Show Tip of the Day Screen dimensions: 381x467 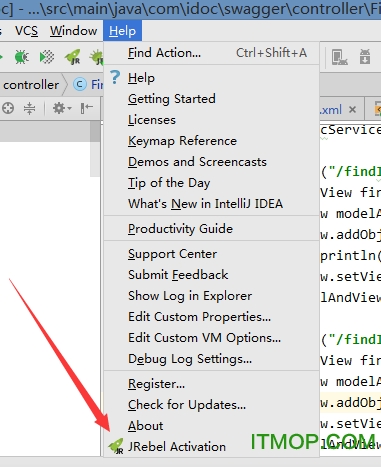[211, 183]
